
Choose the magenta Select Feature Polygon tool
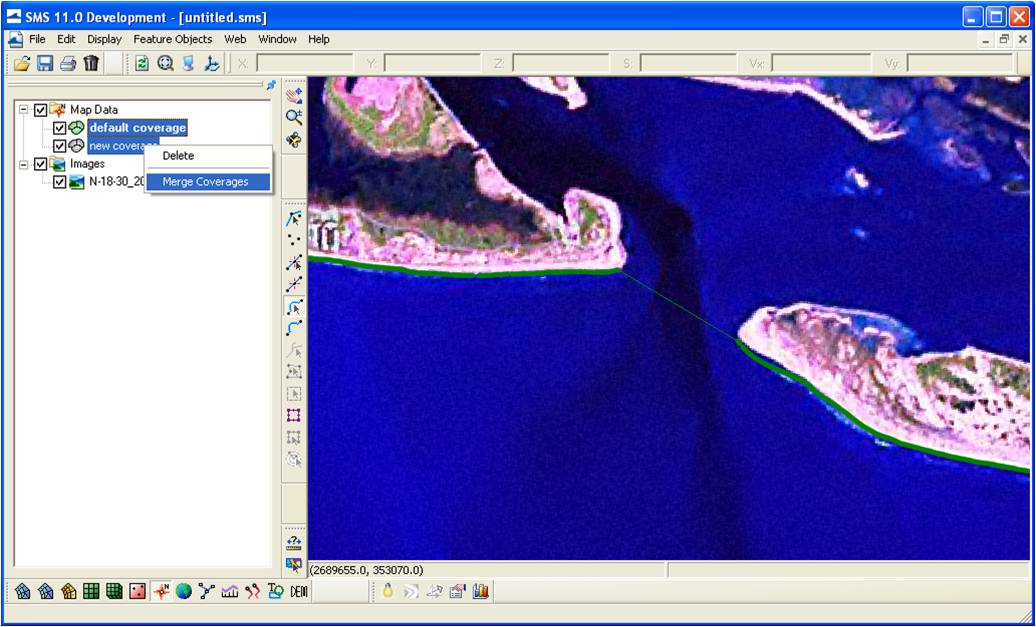pos(294,415)
